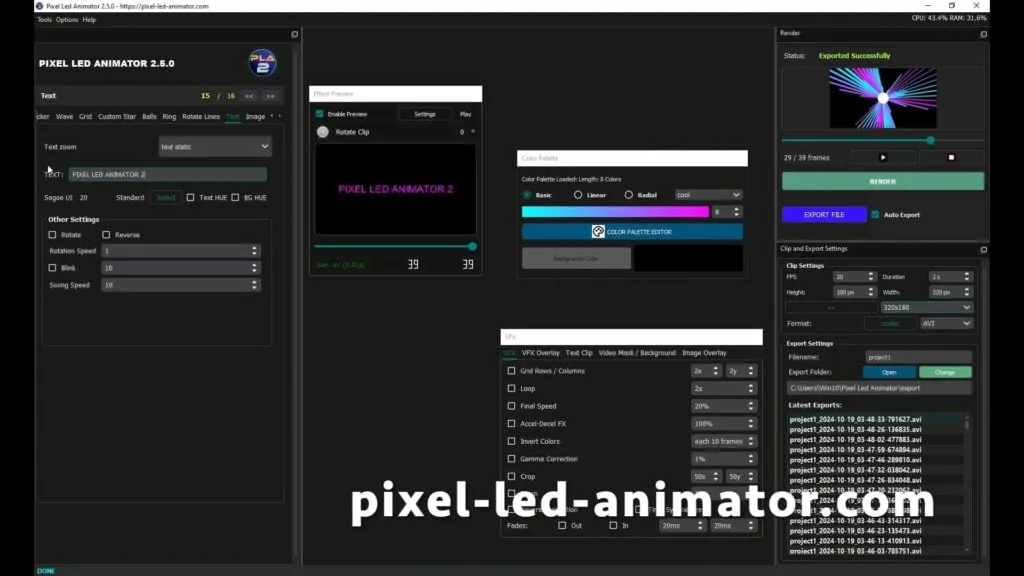Viewport: 1024px width, 576px height.
Task: Adjust the Final Speed percent stepper
Action: click(x=750, y=406)
